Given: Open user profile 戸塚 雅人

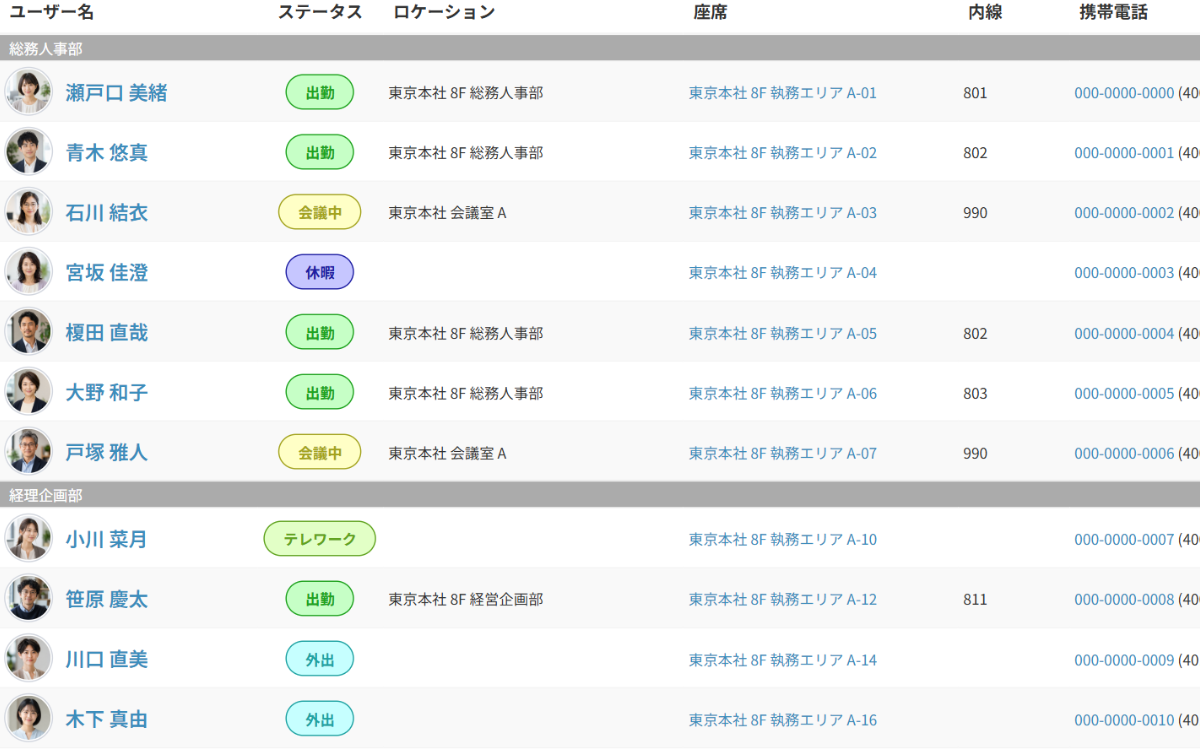Looking at the screenshot, I should tap(107, 453).
